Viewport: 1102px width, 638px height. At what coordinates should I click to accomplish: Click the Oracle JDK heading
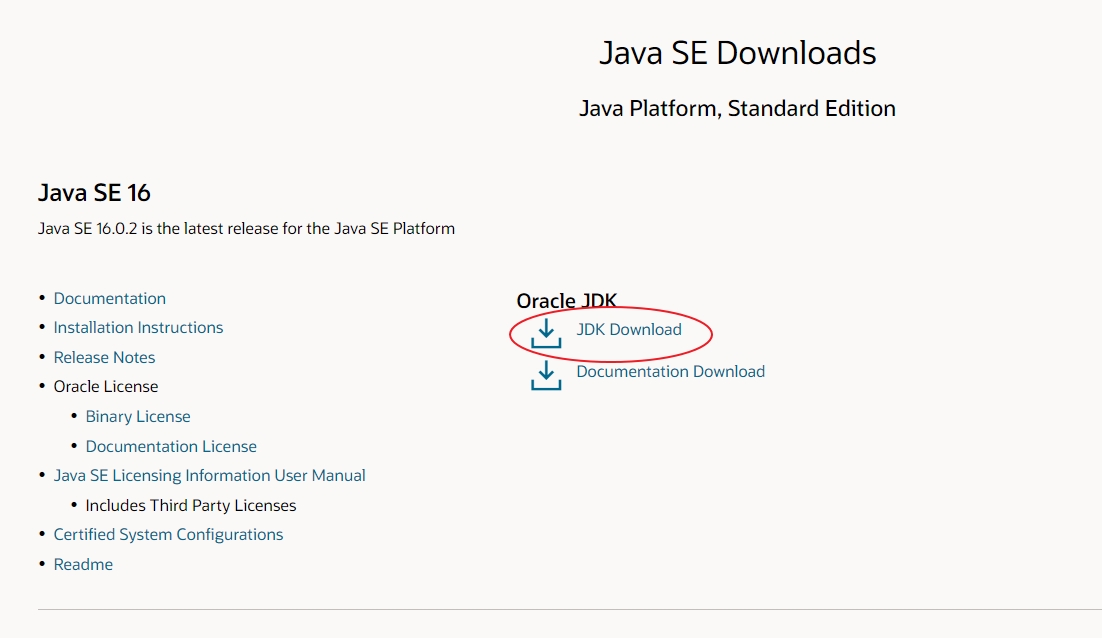(x=566, y=301)
